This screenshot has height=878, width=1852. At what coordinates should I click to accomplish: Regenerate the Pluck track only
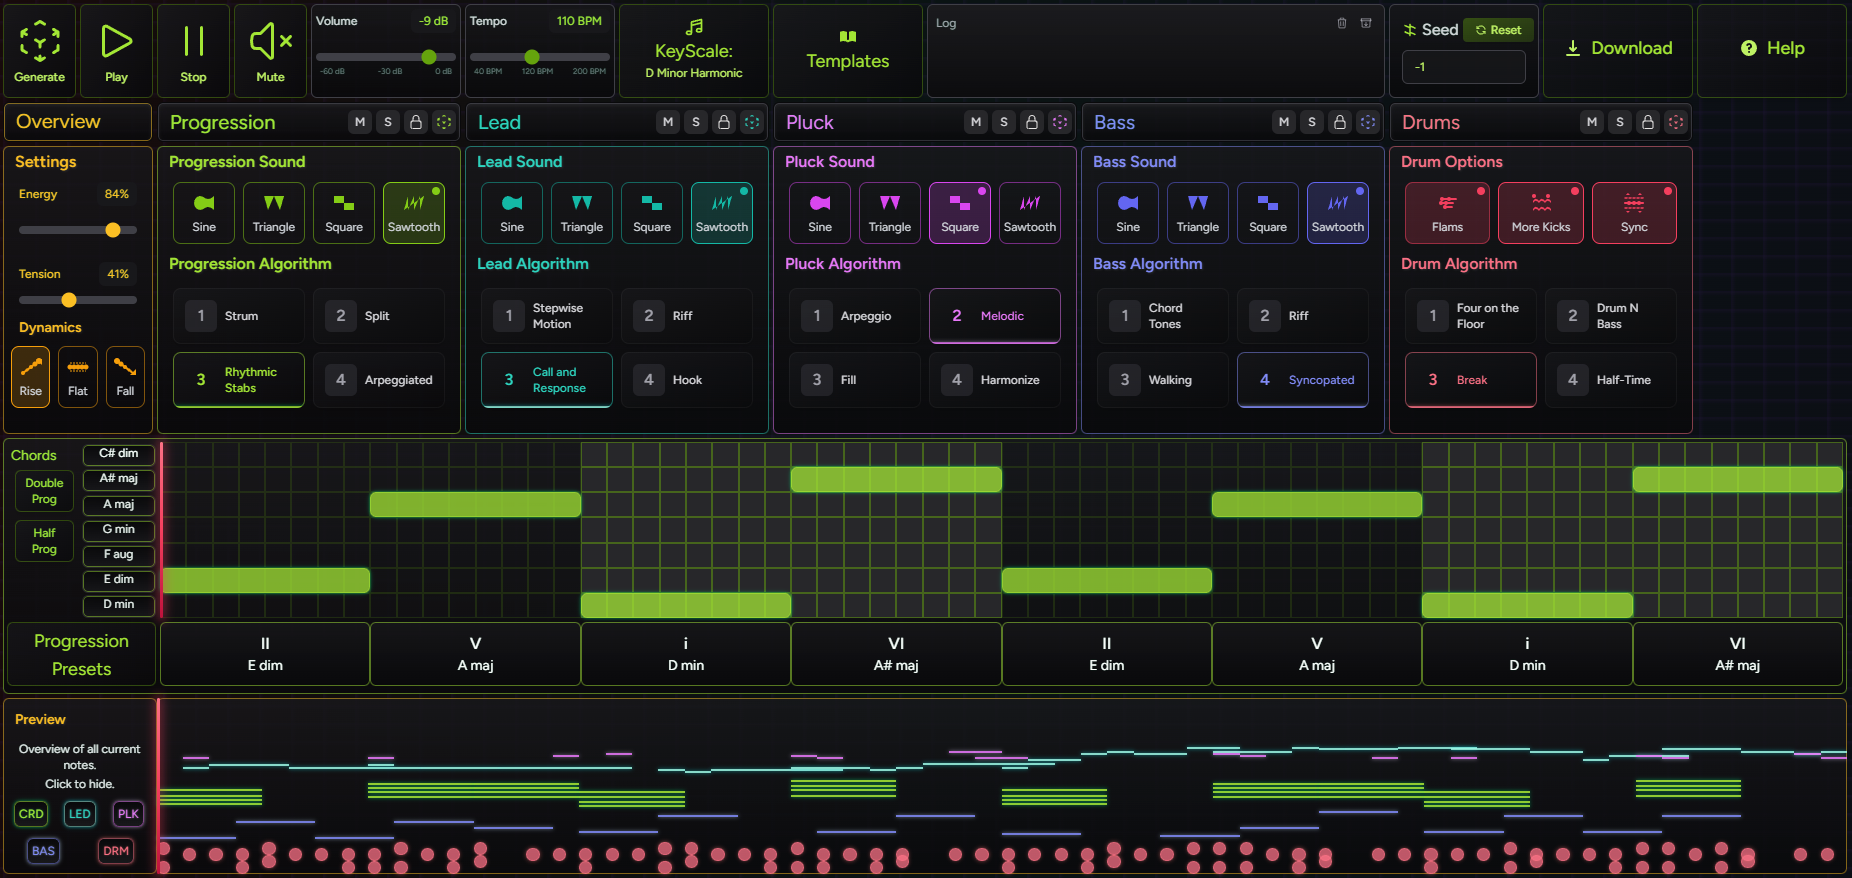tap(1060, 122)
